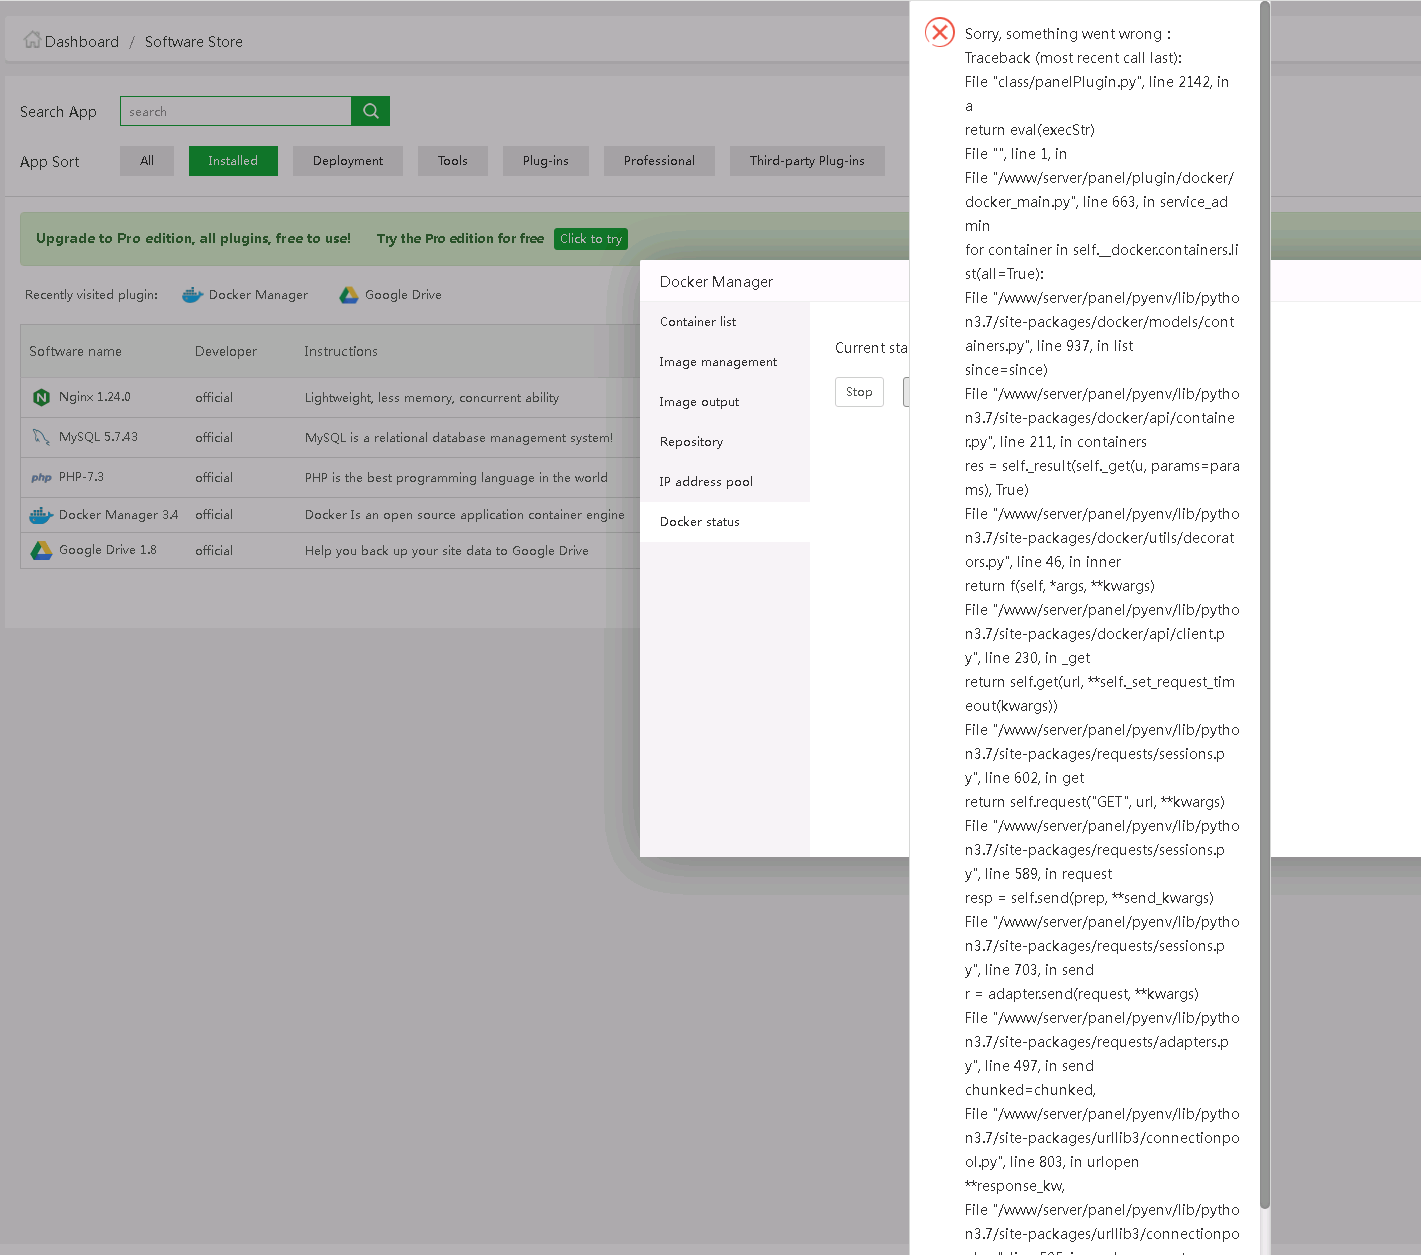Select the All category filter

coord(147,161)
